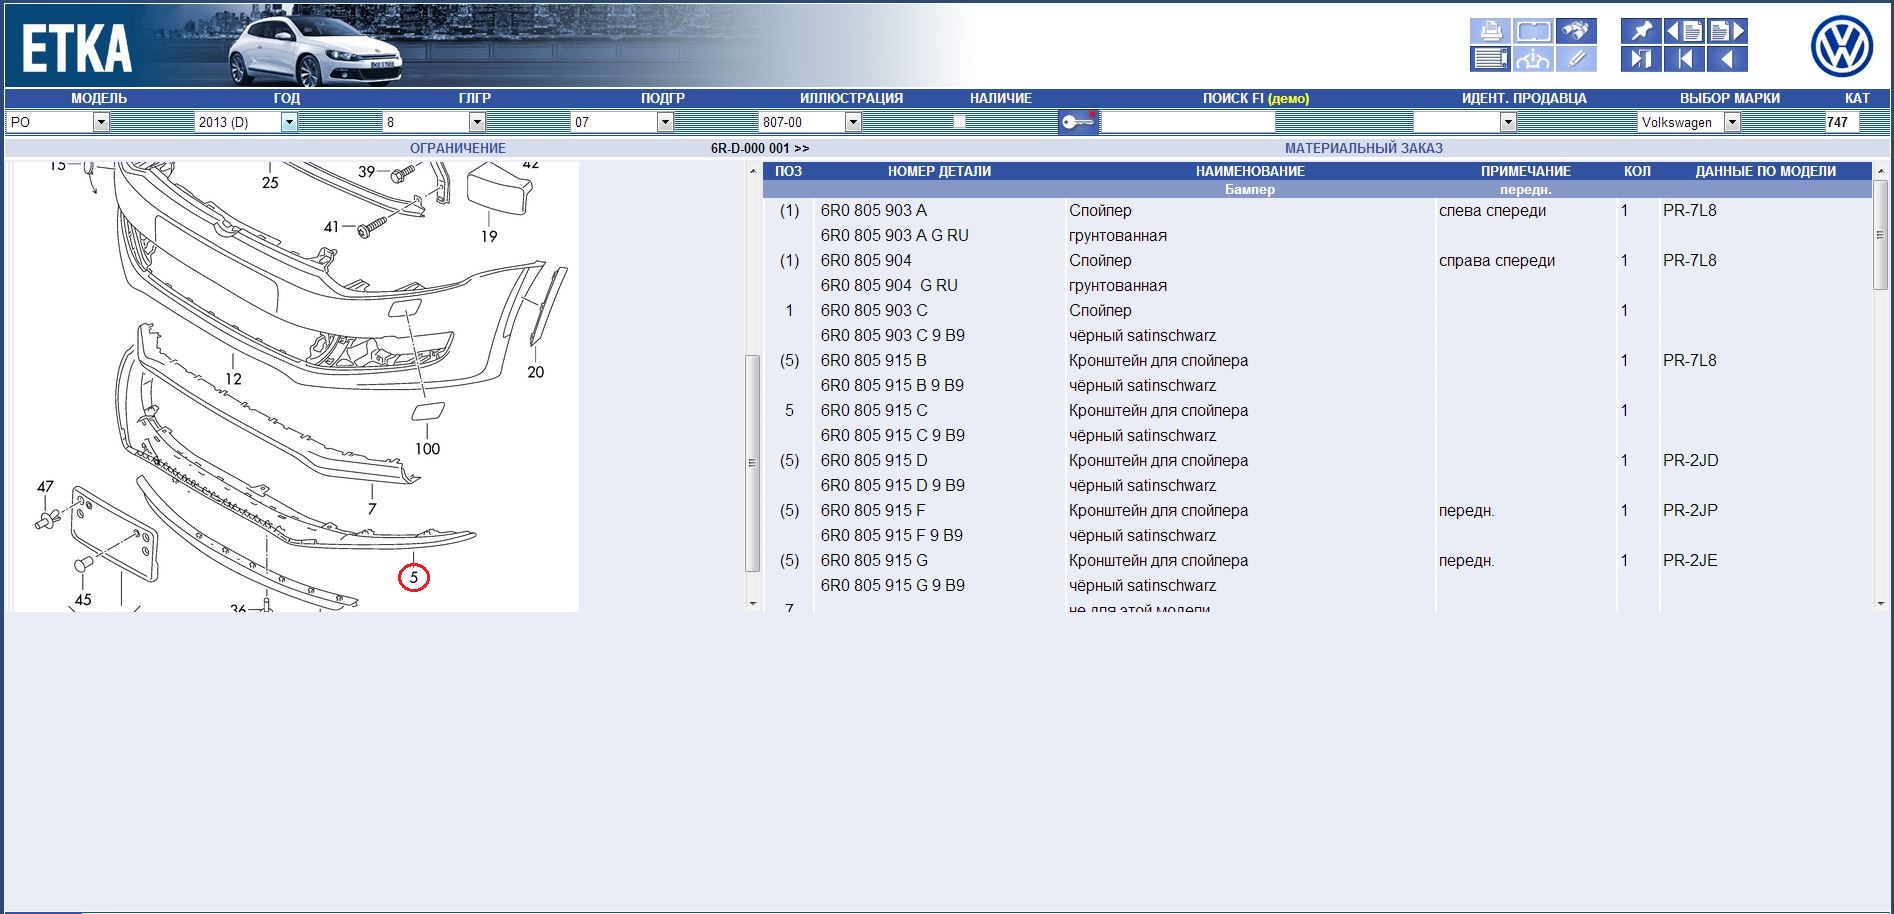Open the ОГРАНИЧЕНИЕ section
Viewport: 1894px width, 914px height.
pyautogui.click(x=457, y=148)
